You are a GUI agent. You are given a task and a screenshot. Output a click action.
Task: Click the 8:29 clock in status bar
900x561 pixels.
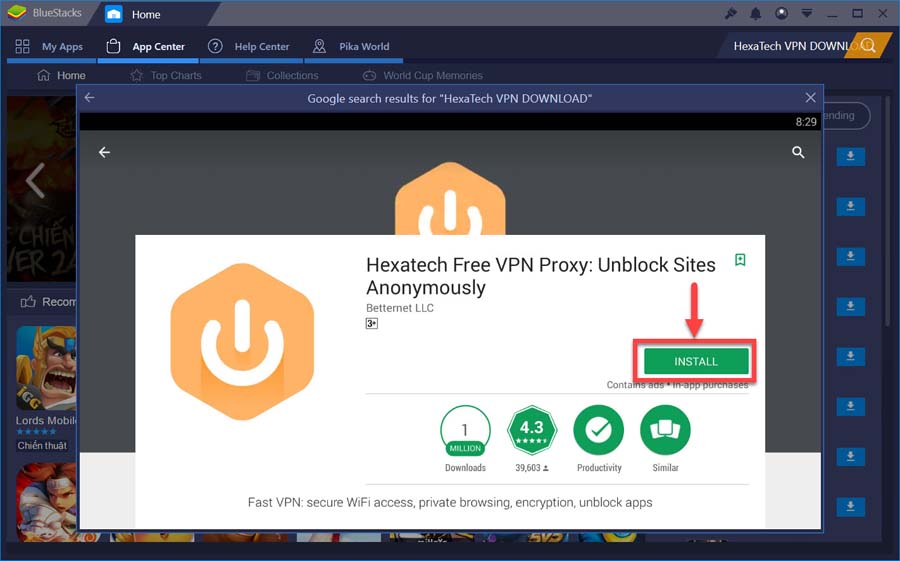coord(806,122)
